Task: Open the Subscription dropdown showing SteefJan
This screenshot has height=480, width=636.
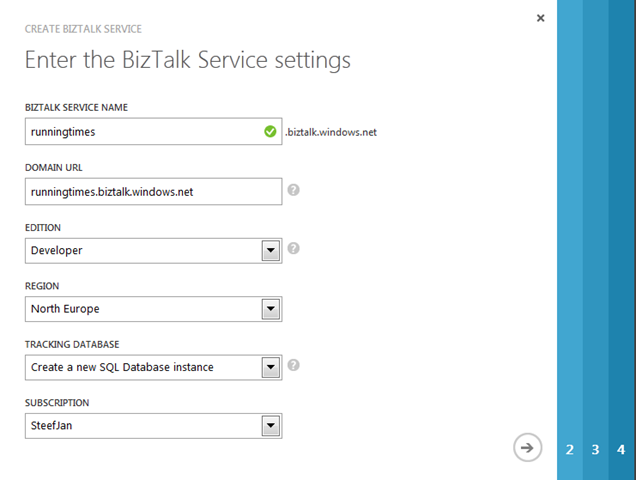Action: point(153,426)
